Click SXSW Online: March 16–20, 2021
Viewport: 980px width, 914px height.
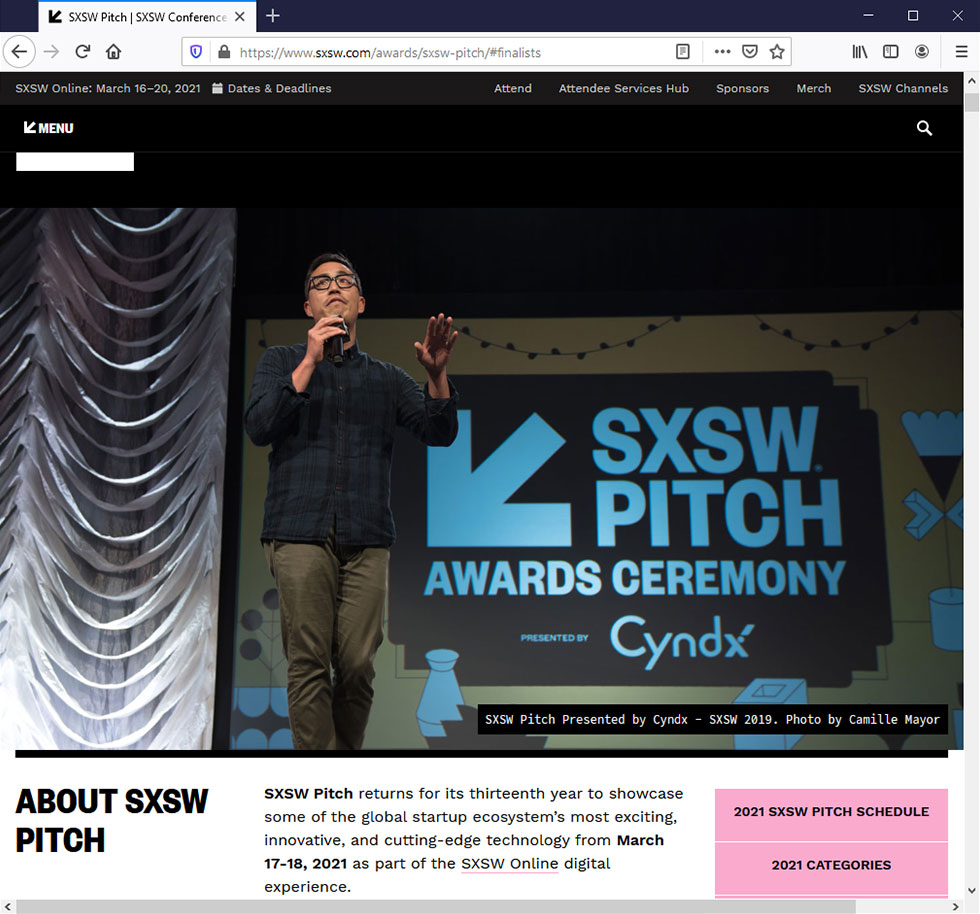click(108, 88)
